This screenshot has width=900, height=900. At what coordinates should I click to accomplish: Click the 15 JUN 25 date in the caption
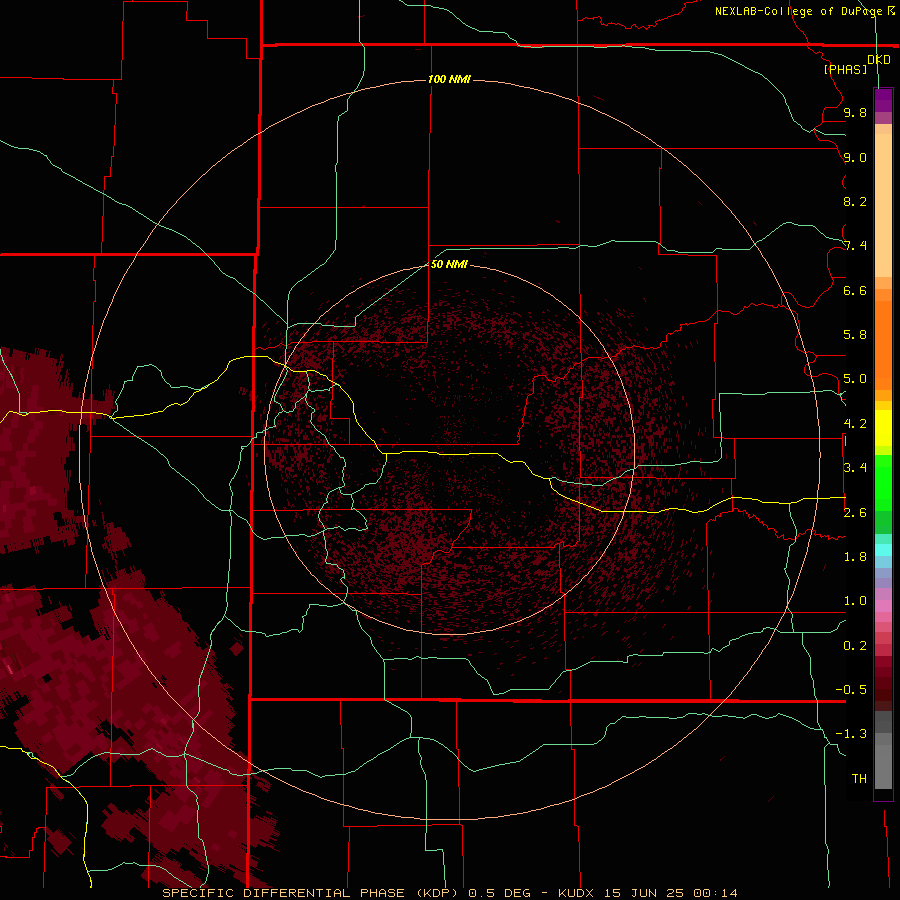[646, 893]
